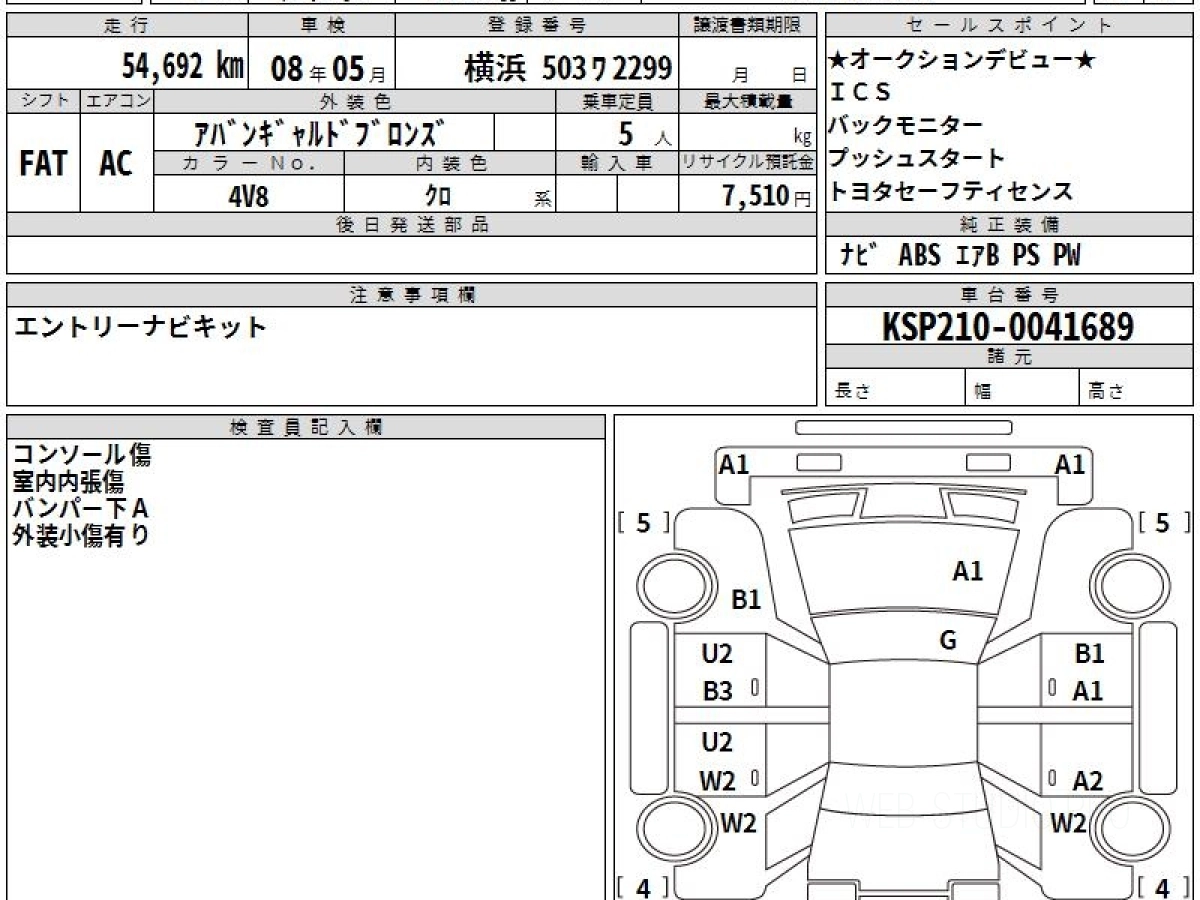1200x900 pixels.
Task: Click the 内装色 header cell
Action: point(450,163)
